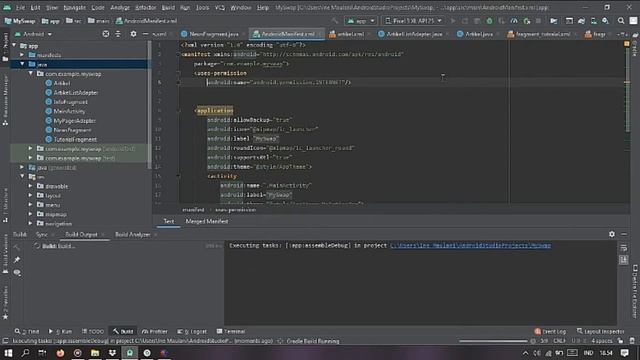
Task: Open the Pixel device selector dropdown
Action: point(413,21)
